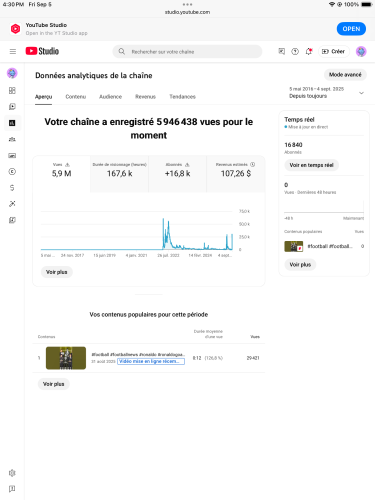Open the help question mark icon
The image size is (375, 500).
pos(295,51)
